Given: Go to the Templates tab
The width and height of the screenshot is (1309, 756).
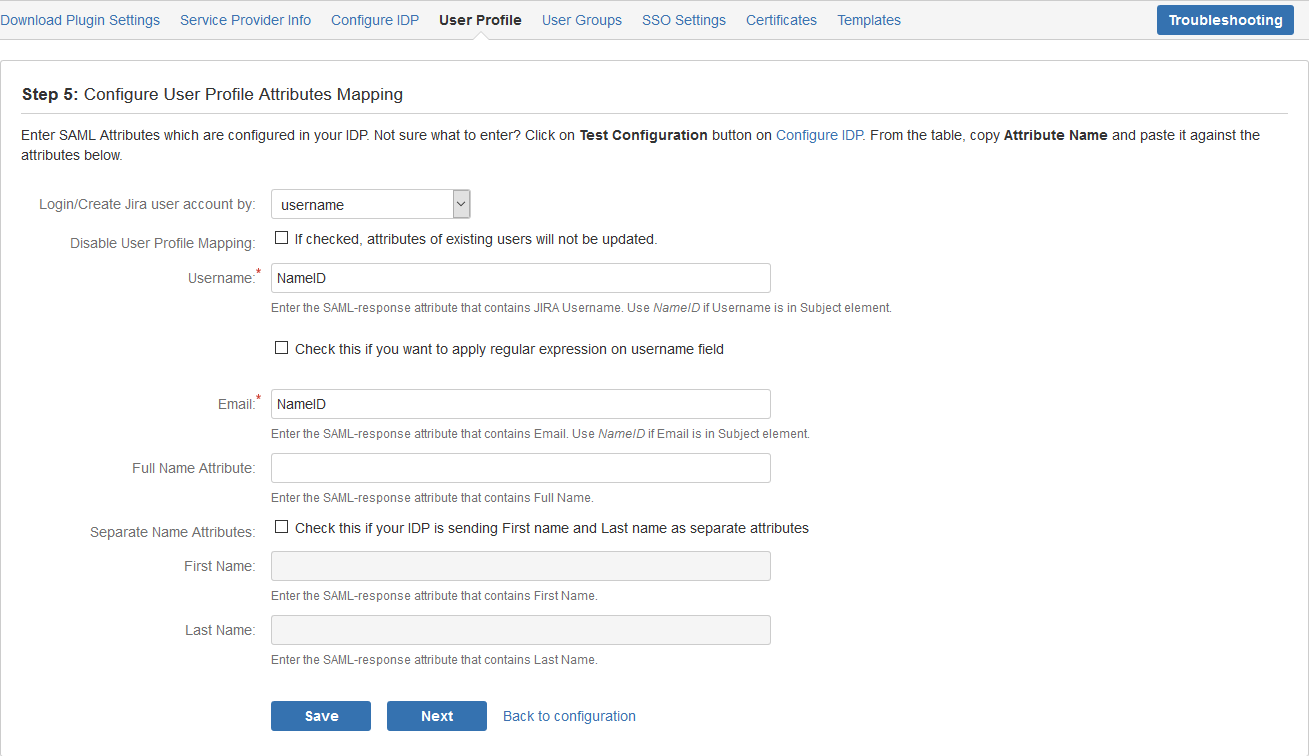Looking at the screenshot, I should (x=869, y=20).
